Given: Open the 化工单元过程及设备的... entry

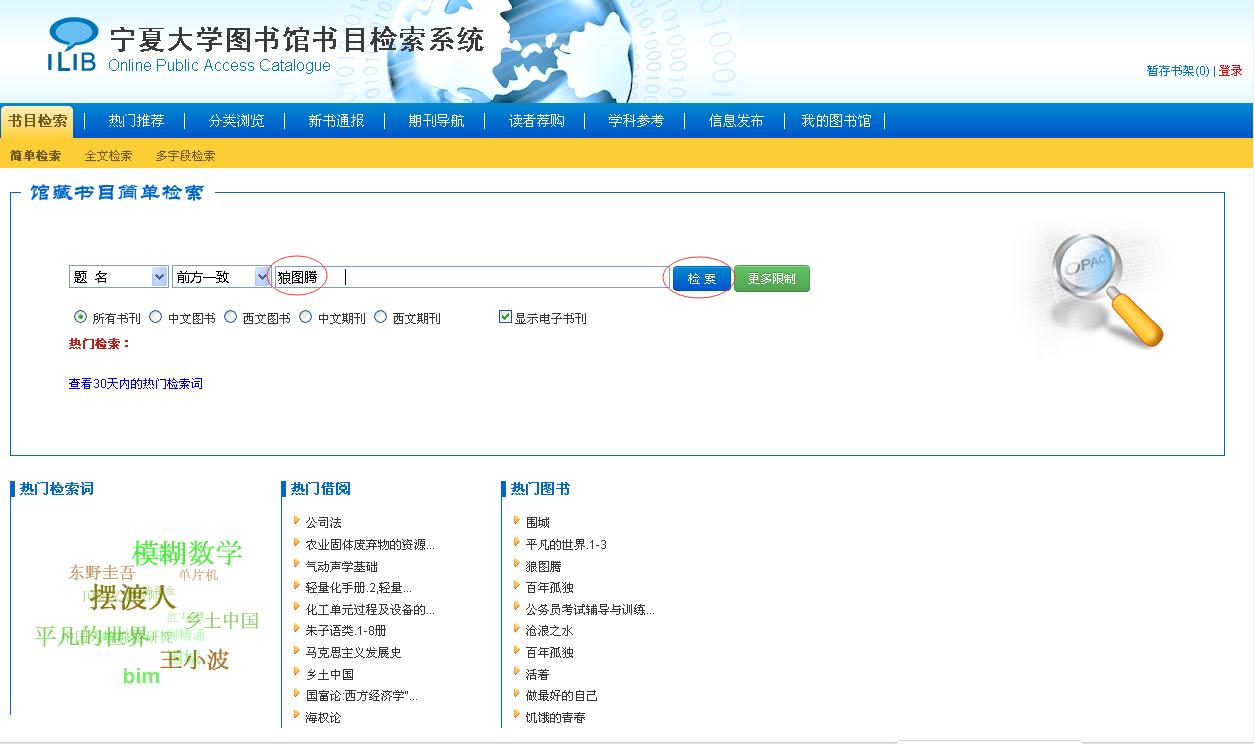Looking at the screenshot, I should coord(370,610).
